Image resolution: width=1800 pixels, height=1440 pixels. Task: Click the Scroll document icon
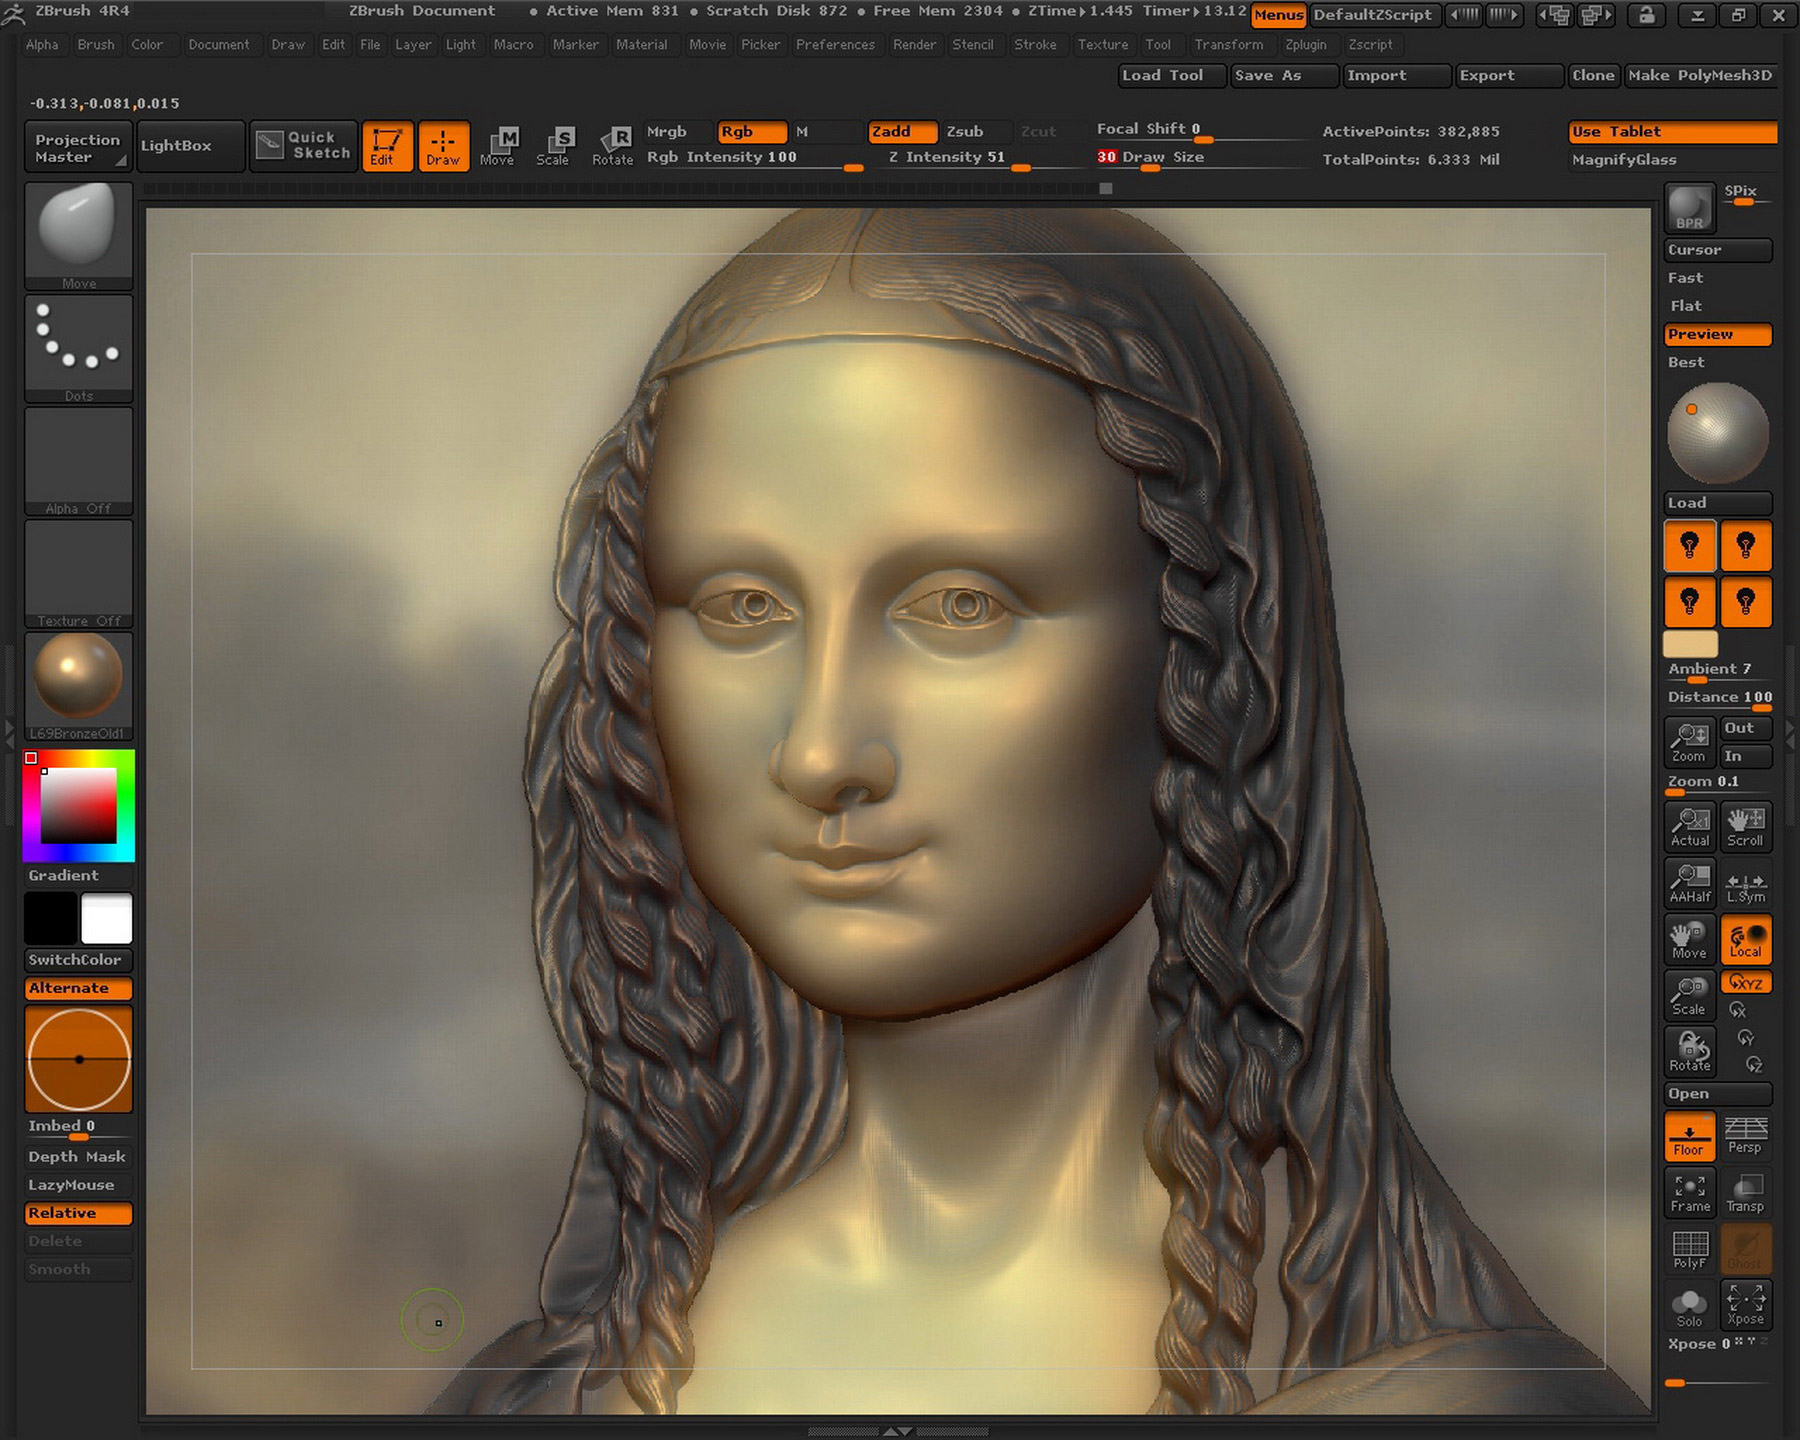coord(1746,827)
